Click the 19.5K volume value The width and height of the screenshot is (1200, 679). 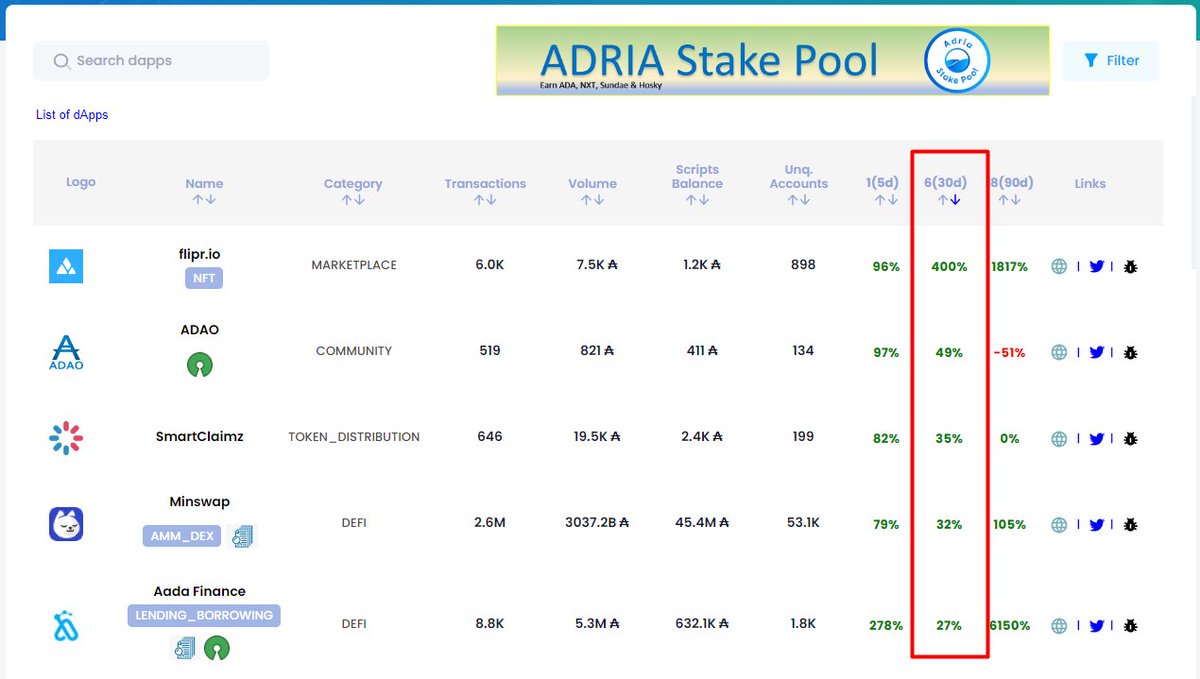pos(596,436)
